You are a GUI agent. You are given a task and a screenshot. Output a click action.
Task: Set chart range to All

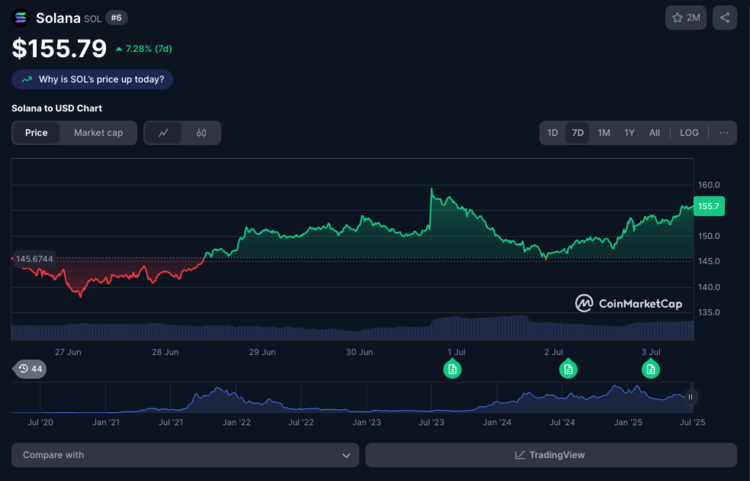click(x=654, y=133)
